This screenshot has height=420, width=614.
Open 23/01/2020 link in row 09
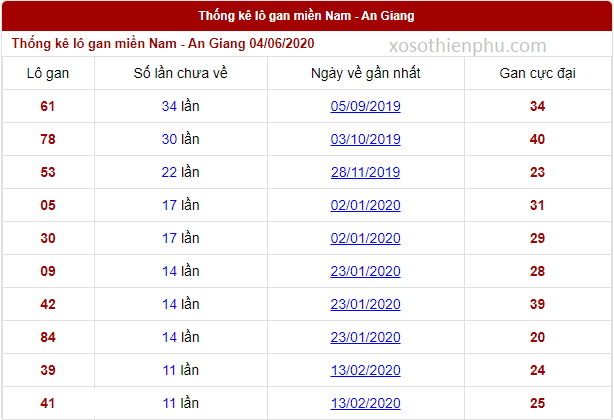pyautogui.click(x=365, y=271)
